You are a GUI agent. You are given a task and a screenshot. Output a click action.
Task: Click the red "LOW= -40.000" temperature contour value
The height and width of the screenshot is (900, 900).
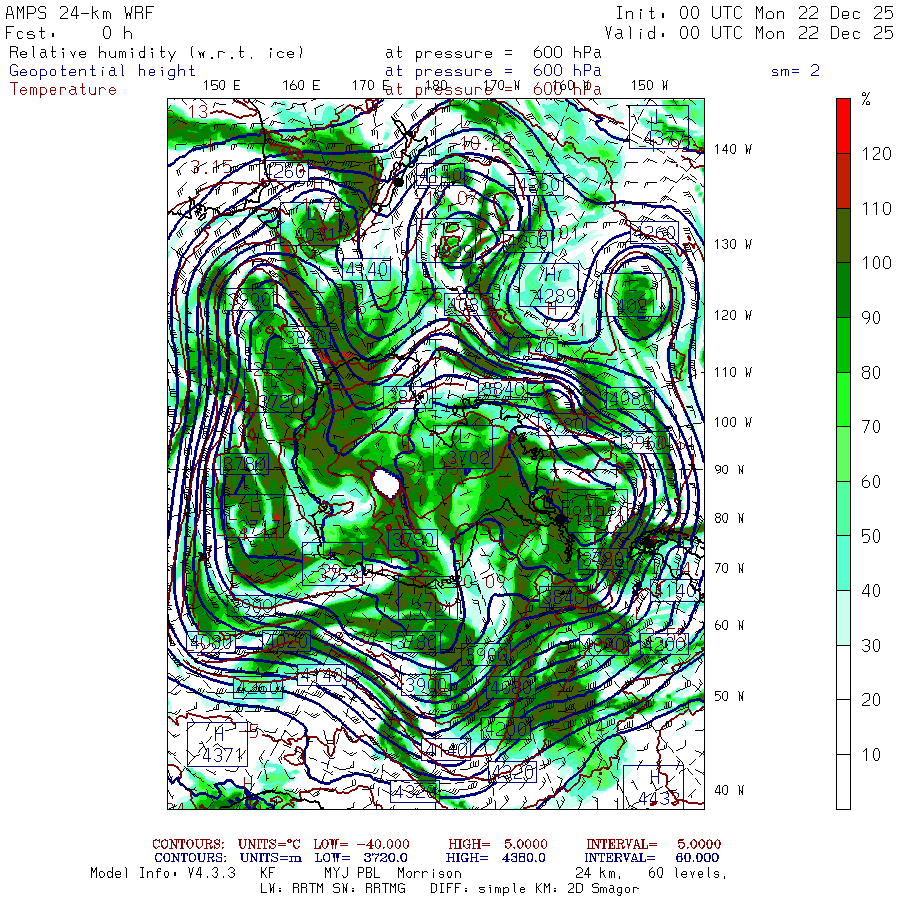point(362,844)
